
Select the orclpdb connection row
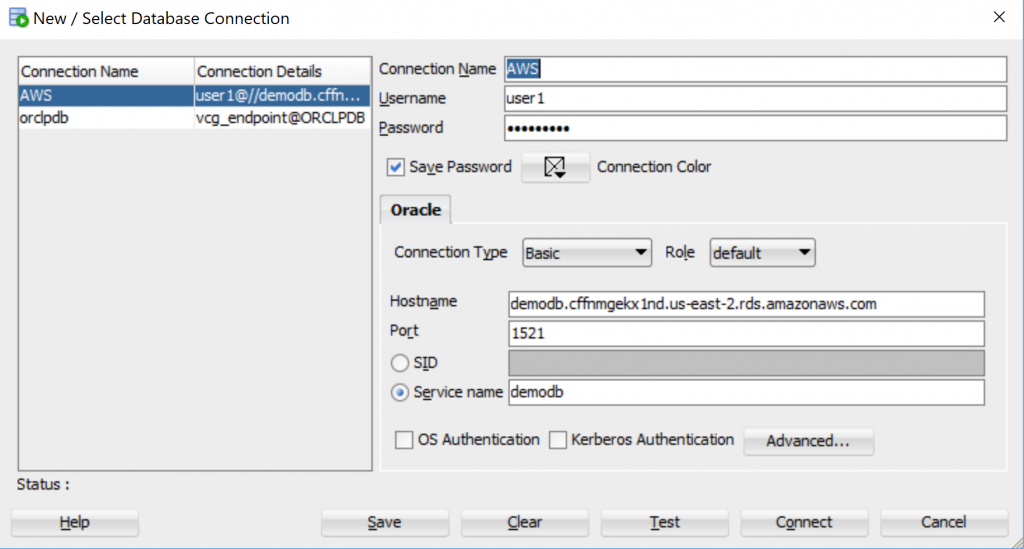coord(195,118)
